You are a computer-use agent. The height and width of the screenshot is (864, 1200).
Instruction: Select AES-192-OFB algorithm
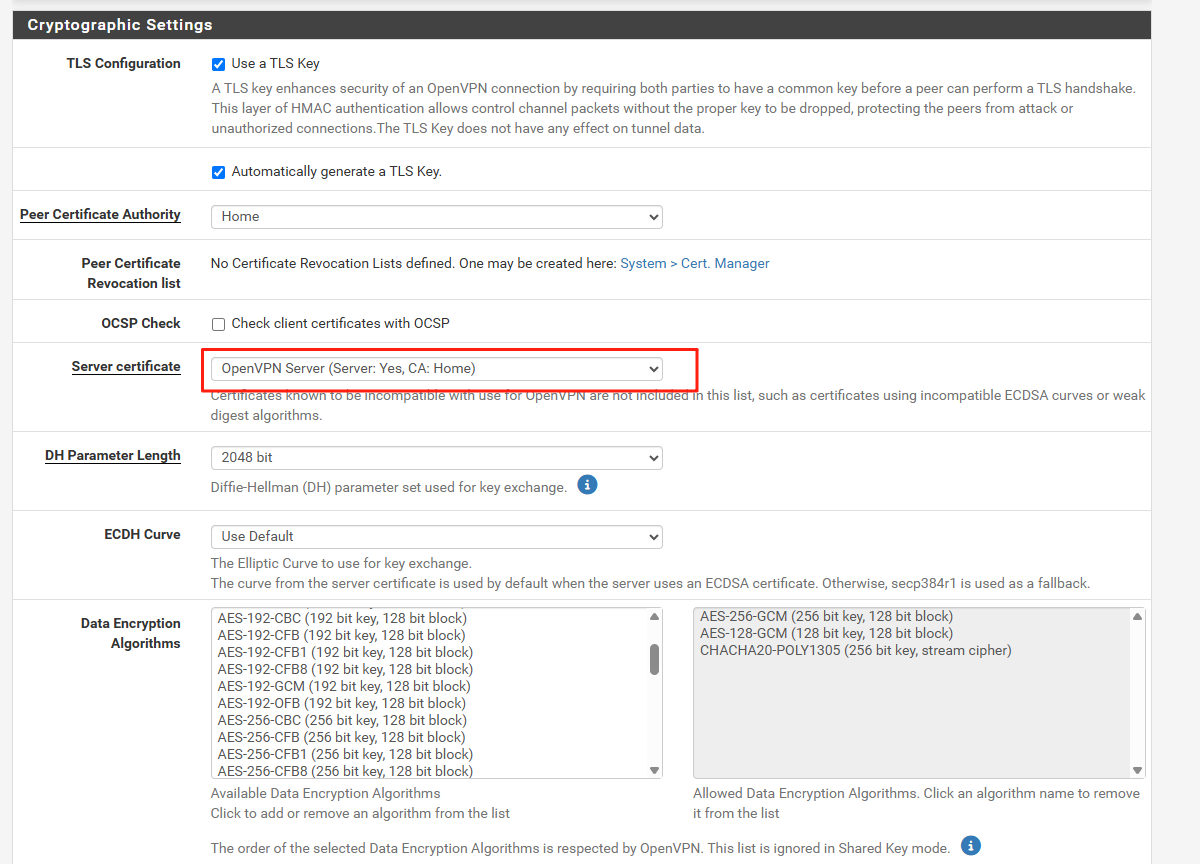[341, 703]
